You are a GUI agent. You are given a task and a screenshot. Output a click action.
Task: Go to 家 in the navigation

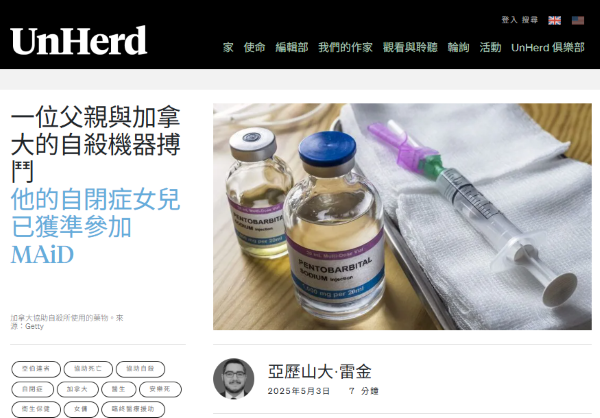[x=228, y=47]
